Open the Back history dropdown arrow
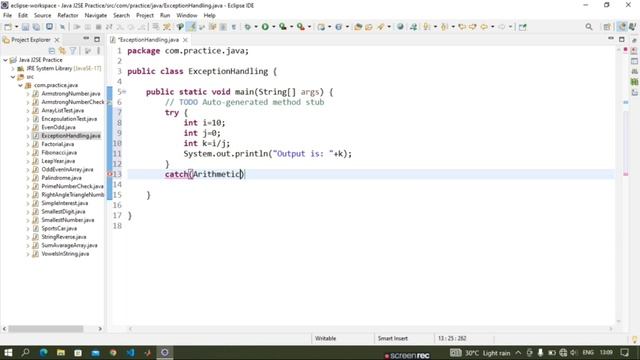 coord(492,27)
